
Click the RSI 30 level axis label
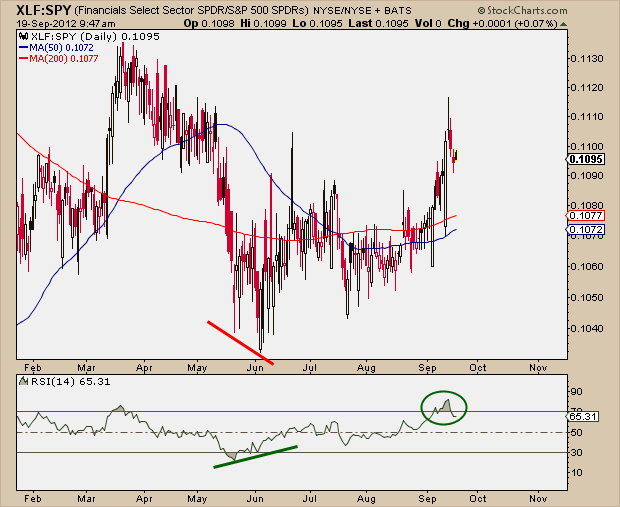point(576,452)
